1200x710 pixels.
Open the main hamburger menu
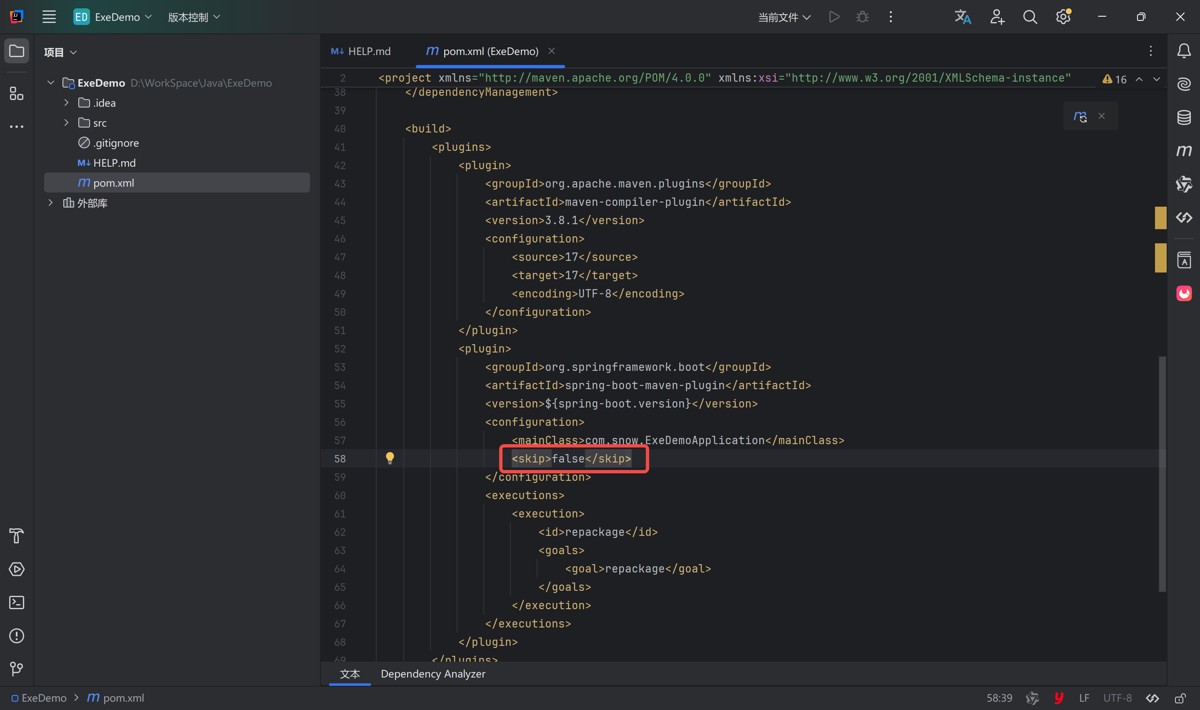coord(49,17)
